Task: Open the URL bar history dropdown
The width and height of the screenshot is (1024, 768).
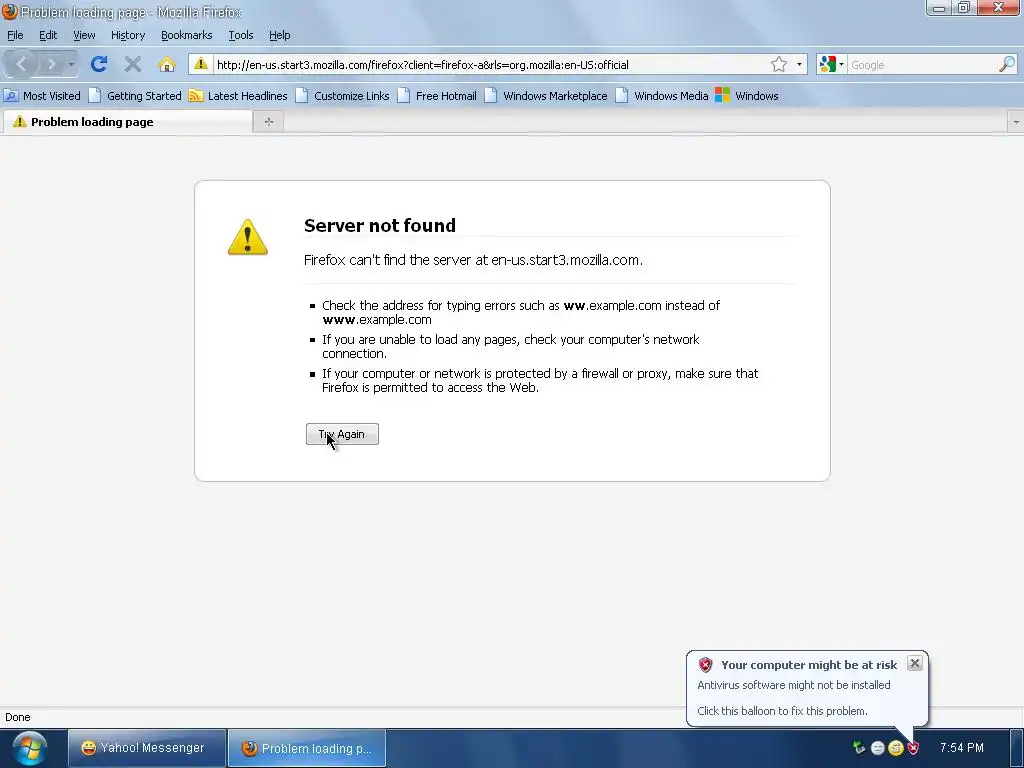Action: 799,64
